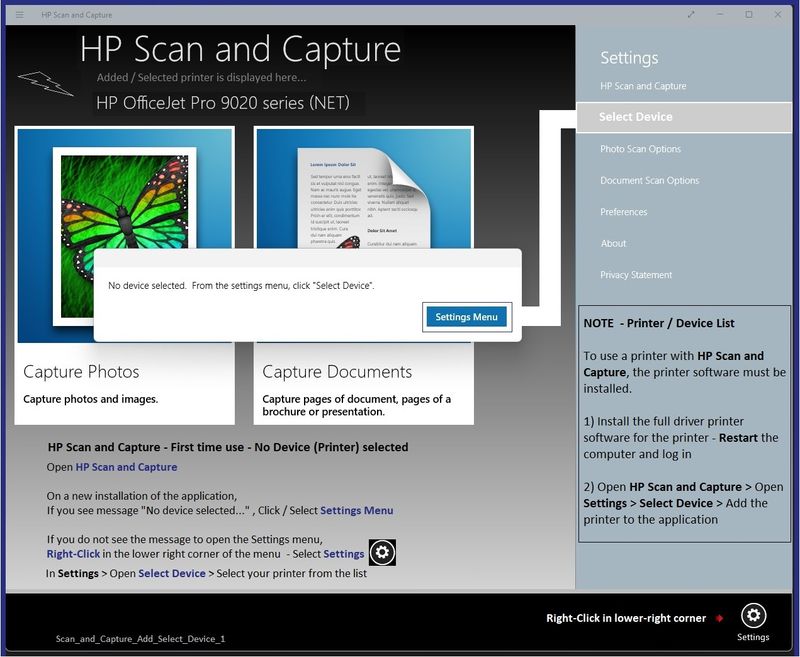Click 'First time use - No Device' heading

point(228,447)
